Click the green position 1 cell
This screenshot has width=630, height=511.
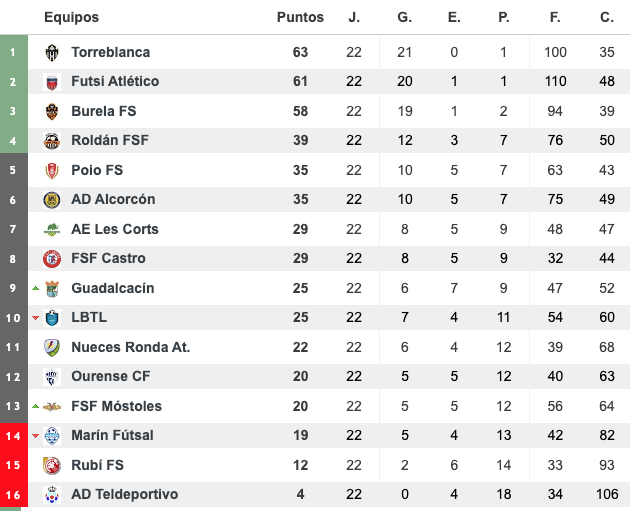coord(13,52)
